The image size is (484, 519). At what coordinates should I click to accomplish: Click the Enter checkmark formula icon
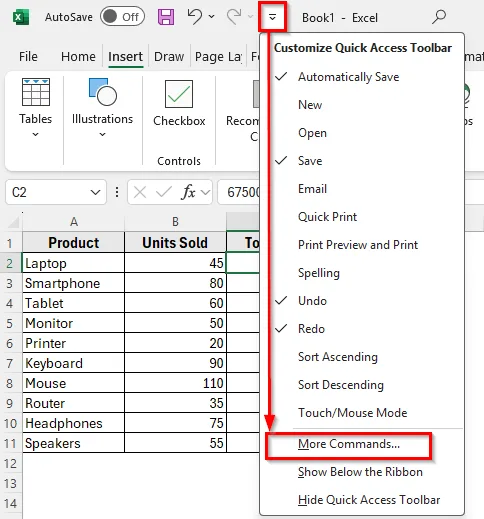coord(164,192)
